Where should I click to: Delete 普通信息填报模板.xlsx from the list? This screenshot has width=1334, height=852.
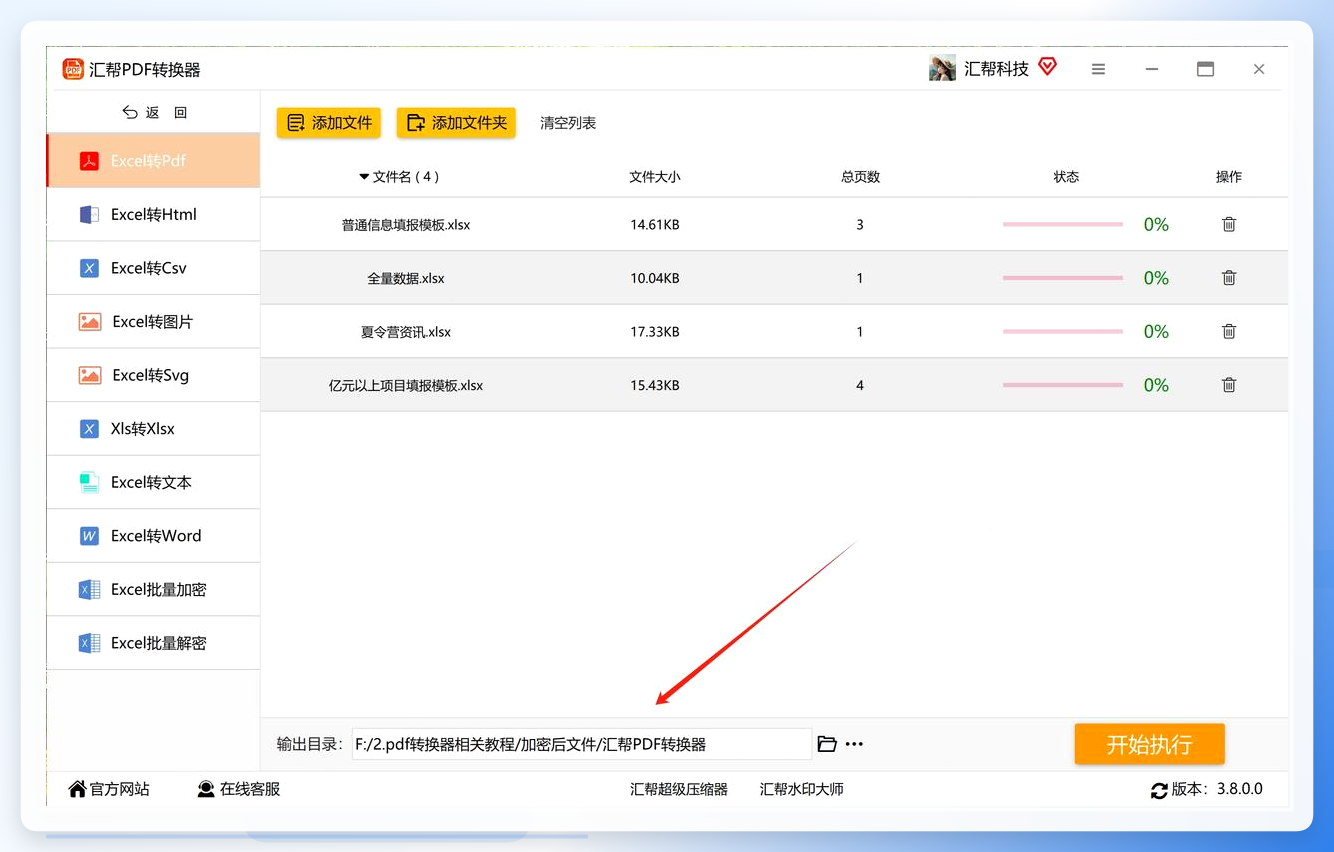(x=1229, y=225)
